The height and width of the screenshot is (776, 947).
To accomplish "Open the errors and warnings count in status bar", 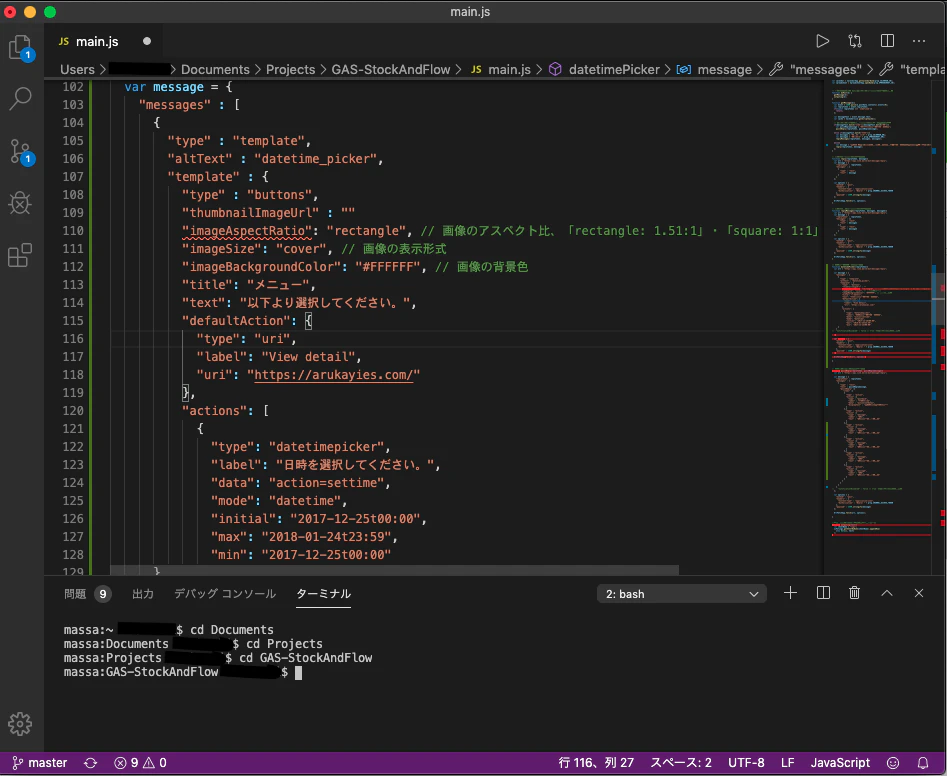I will pos(141,763).
